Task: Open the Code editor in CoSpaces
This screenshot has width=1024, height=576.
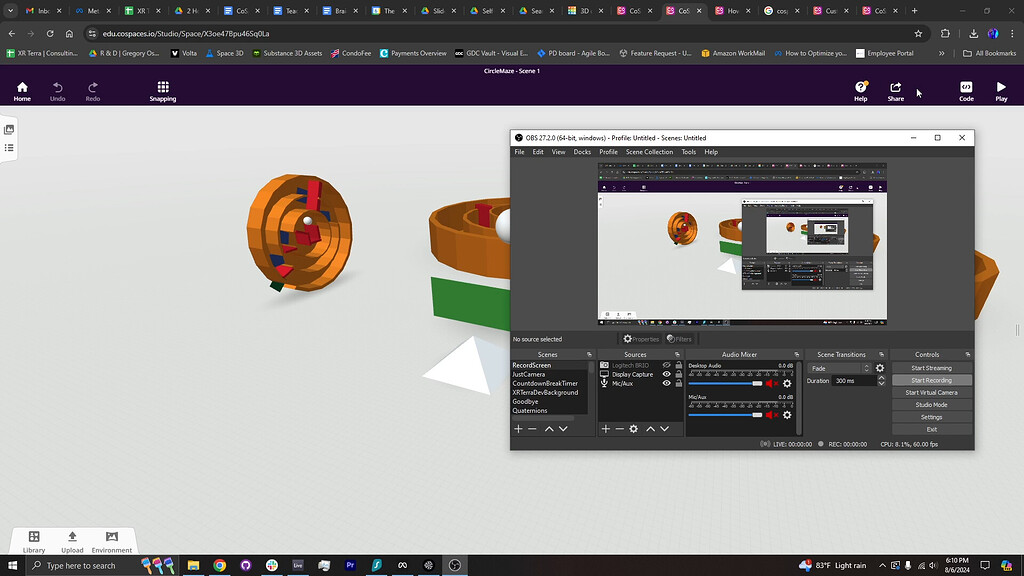Action: pos(965,90)
